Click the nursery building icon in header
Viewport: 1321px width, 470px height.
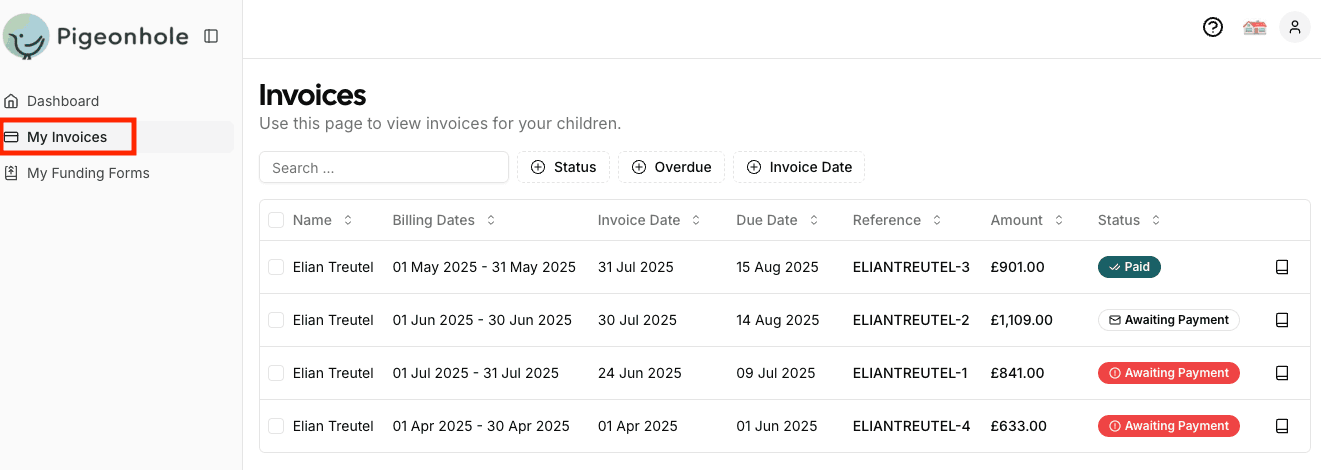click(1254, 28)
